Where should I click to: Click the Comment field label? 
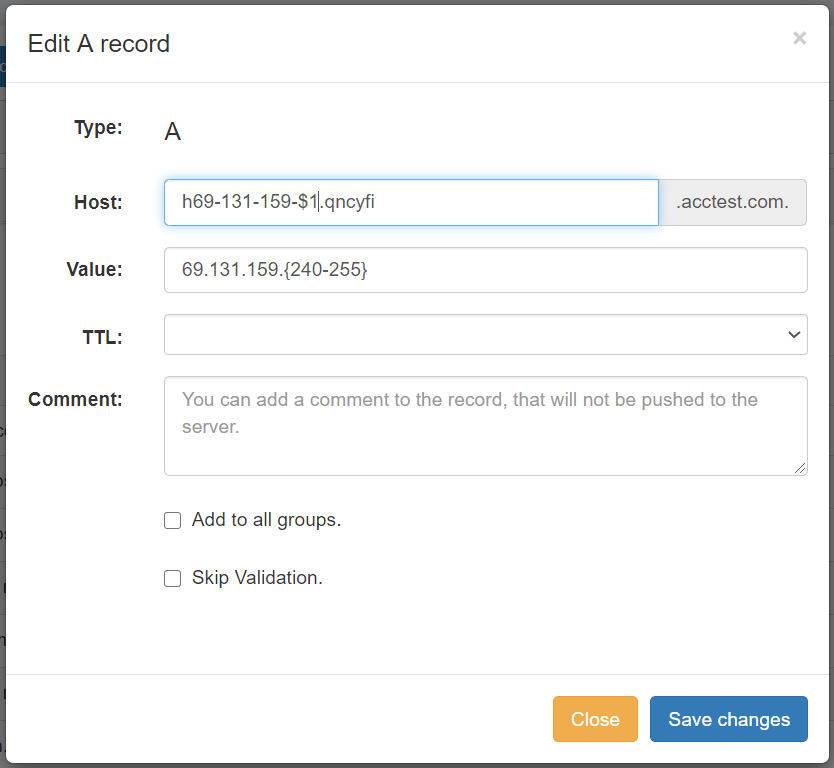75,399
